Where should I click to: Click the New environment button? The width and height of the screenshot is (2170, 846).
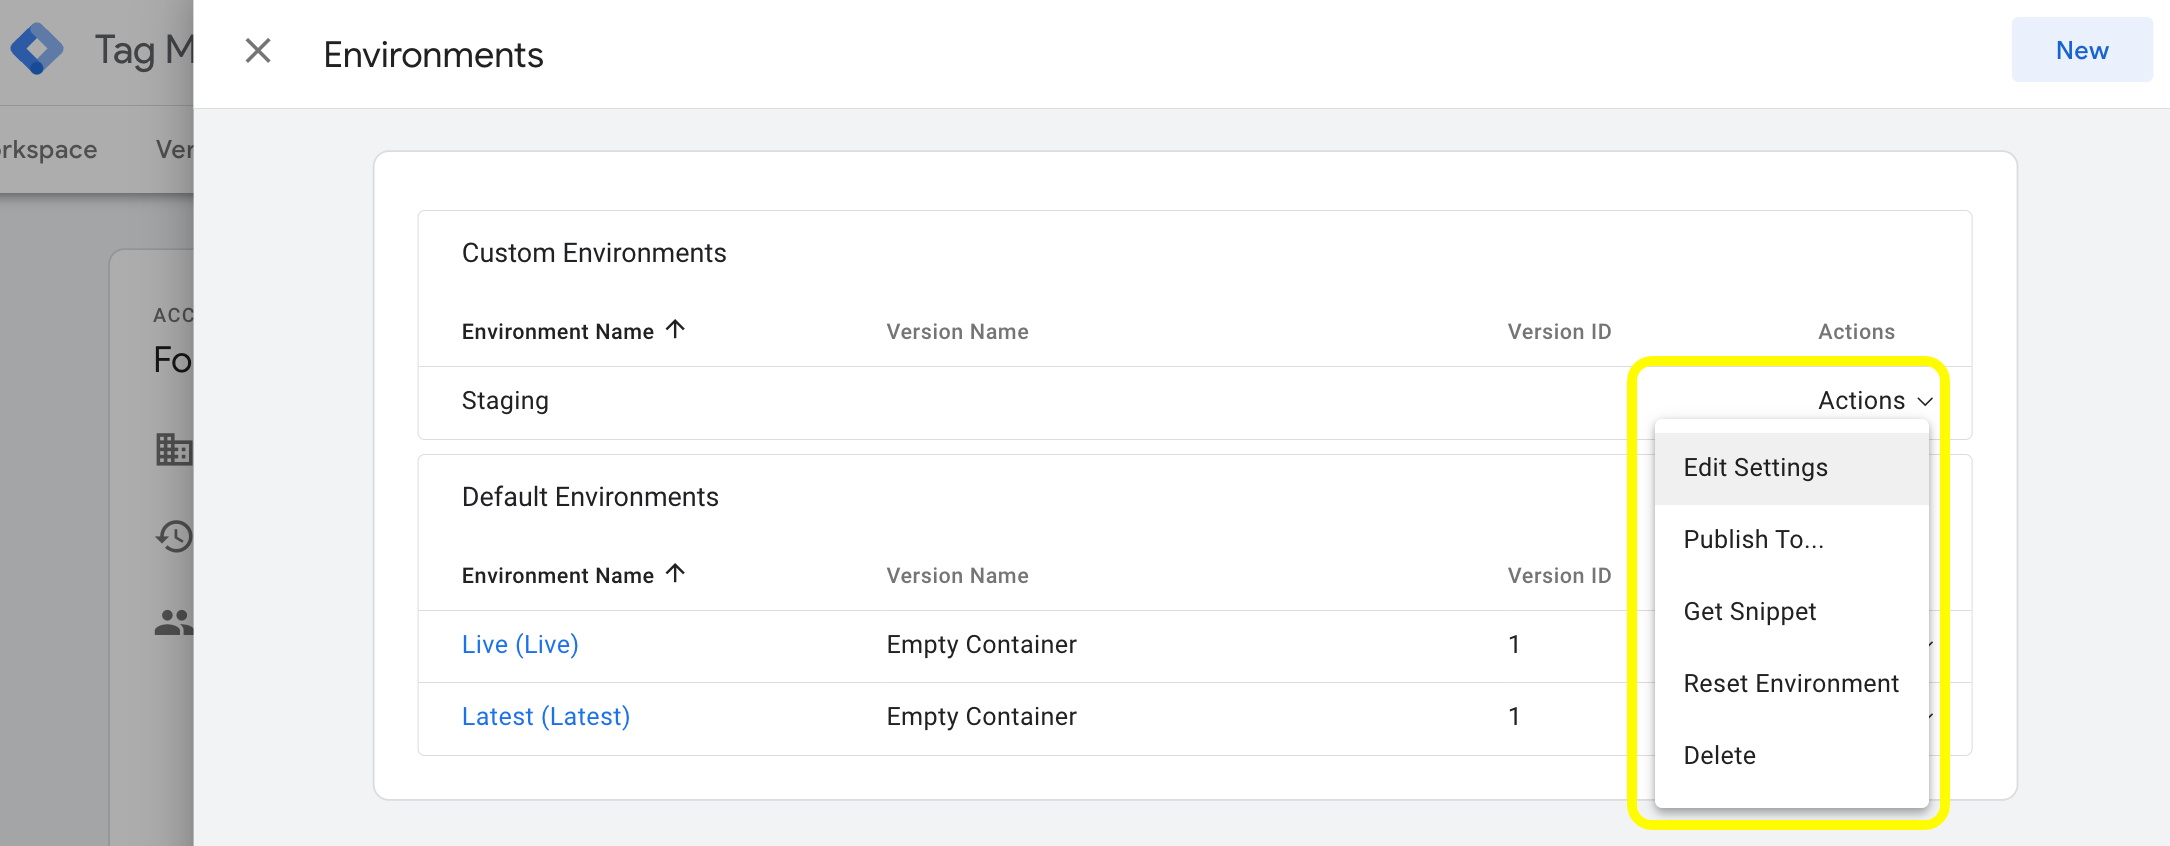click(2082, 50)
